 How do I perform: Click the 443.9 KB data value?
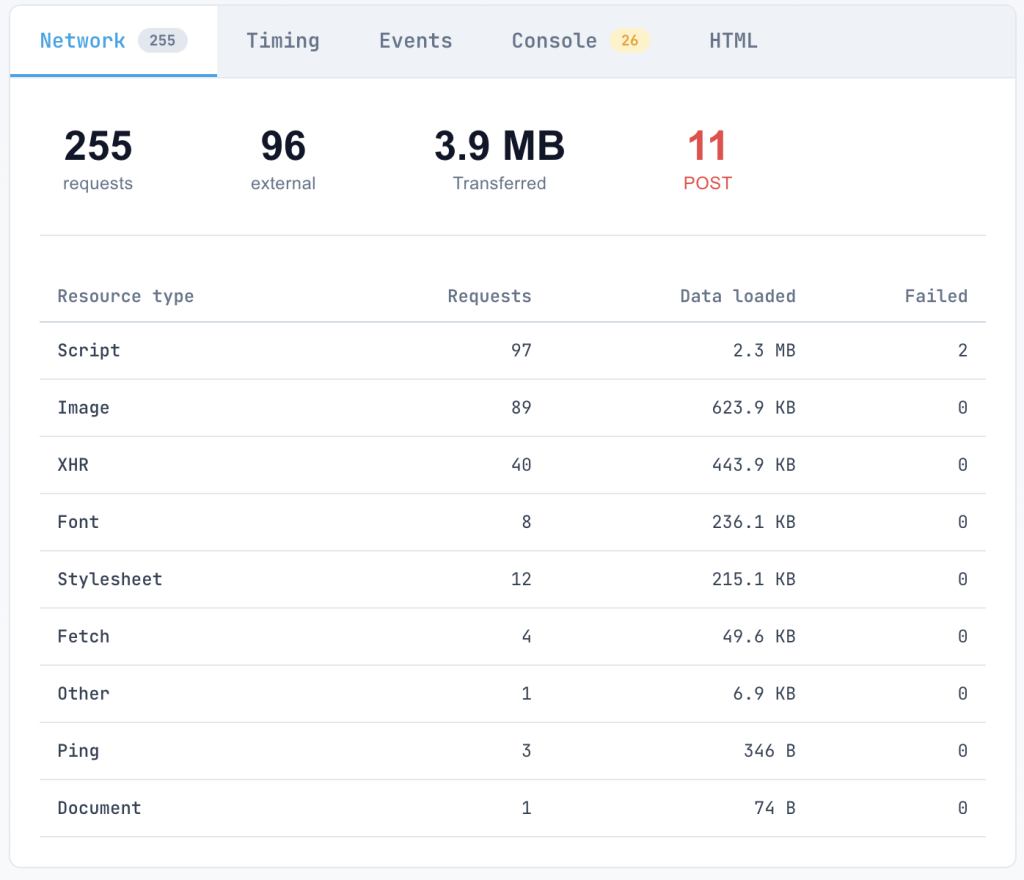(x=754, y=465)
